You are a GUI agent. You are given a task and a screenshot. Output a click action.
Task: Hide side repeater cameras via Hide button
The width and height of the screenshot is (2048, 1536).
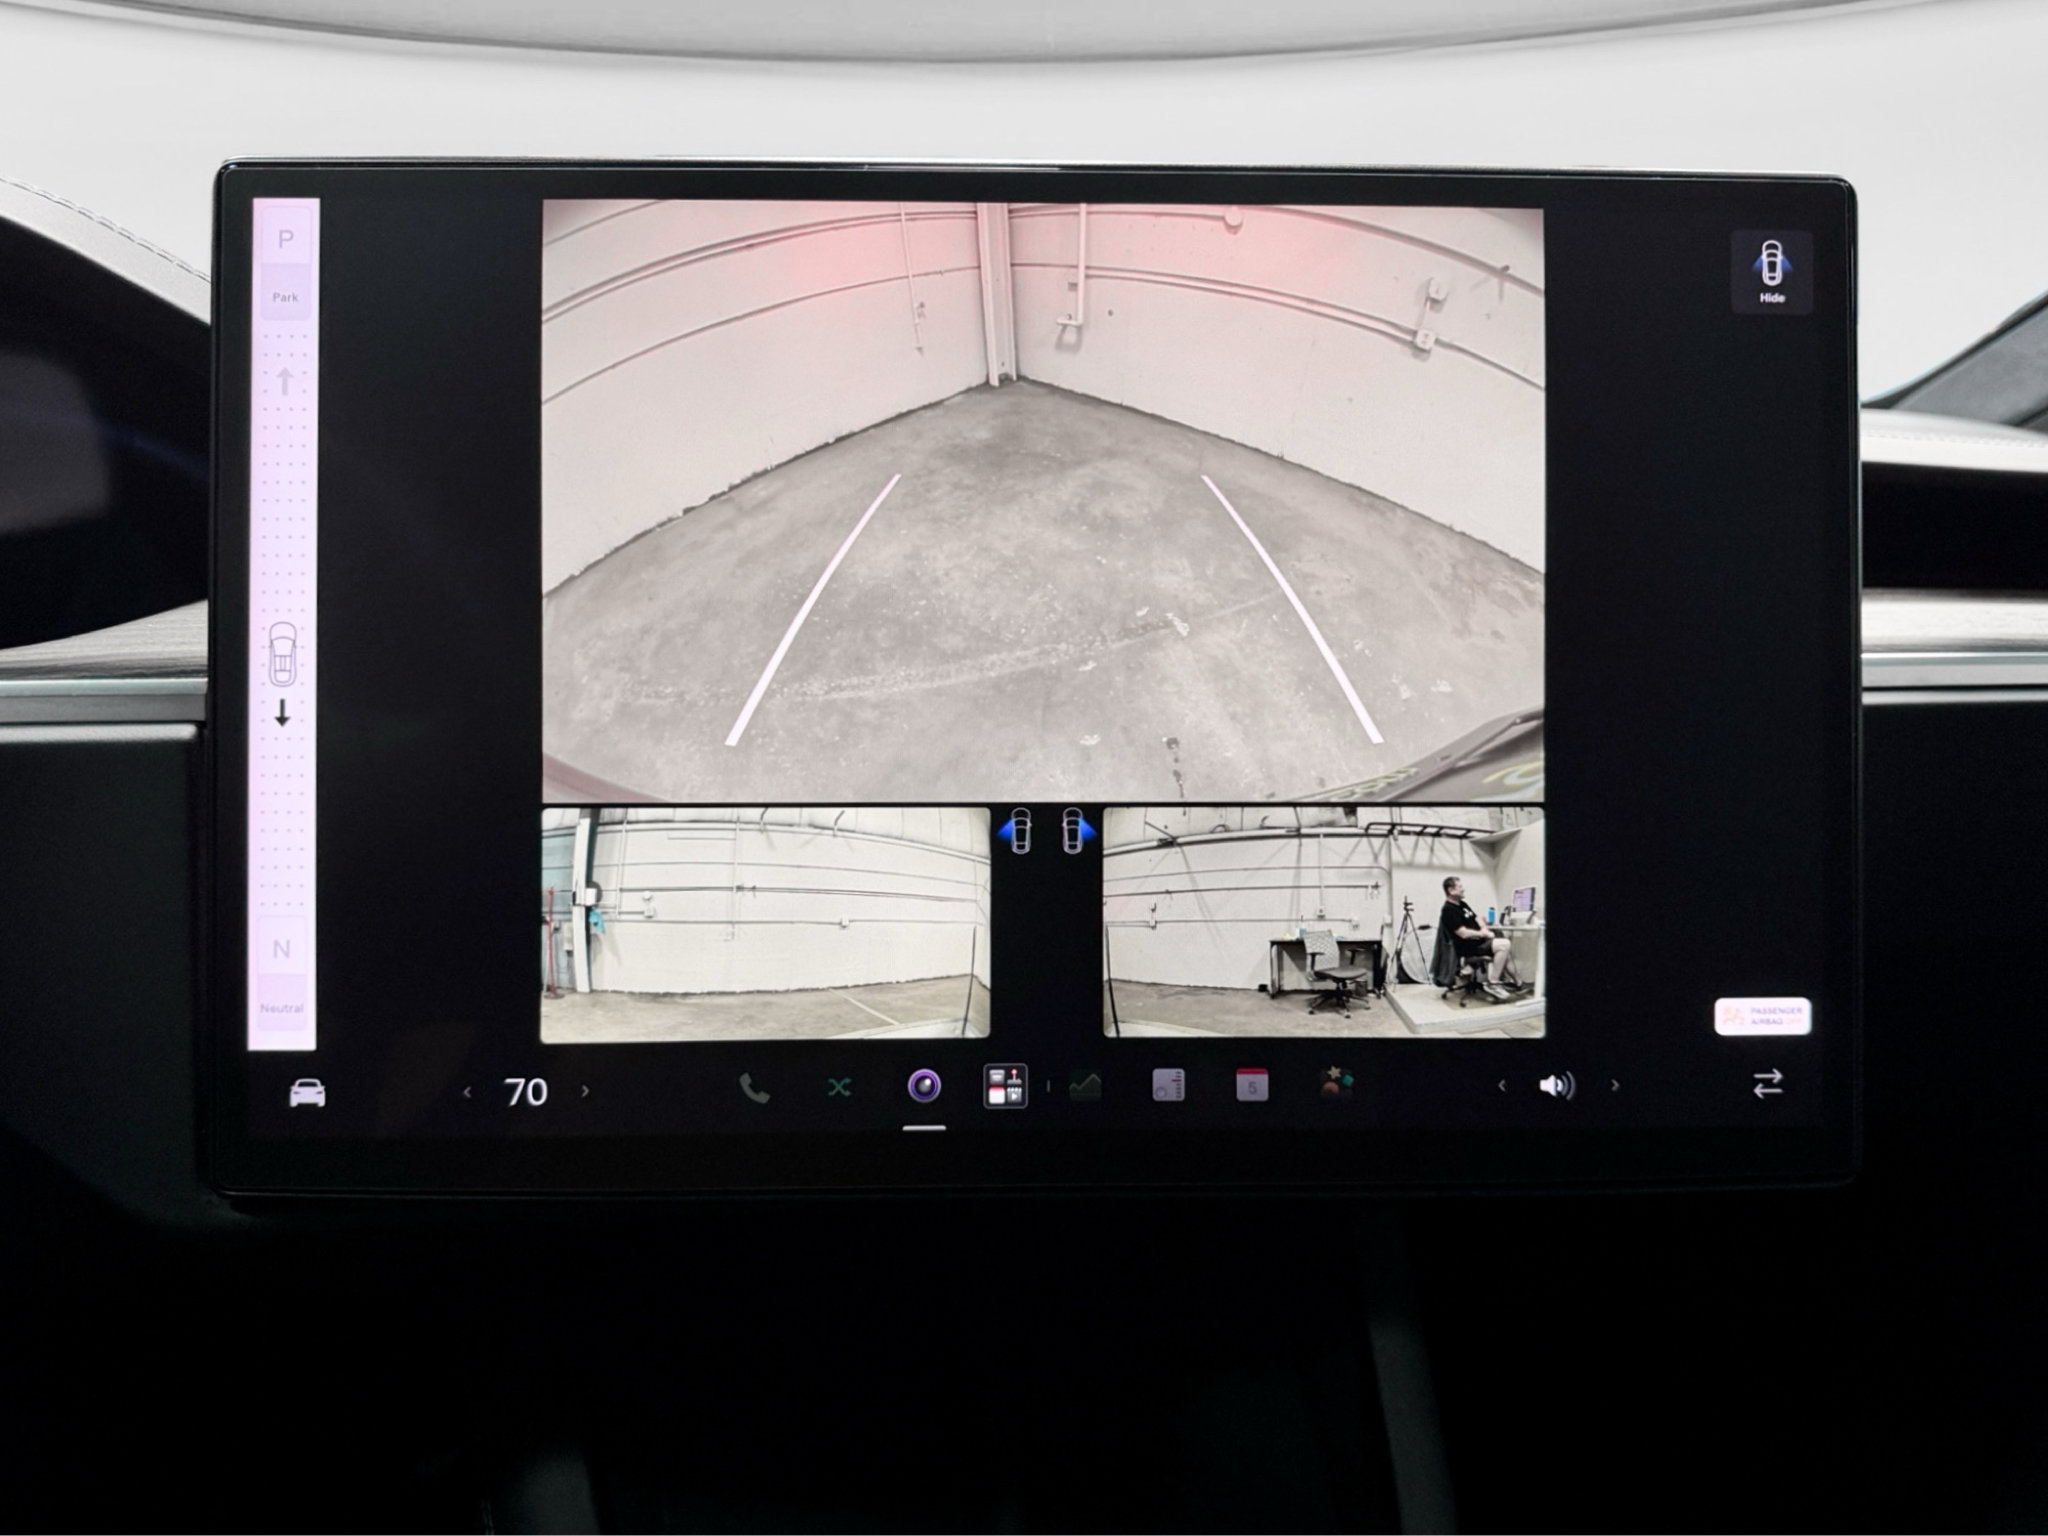click(1772, 272)
